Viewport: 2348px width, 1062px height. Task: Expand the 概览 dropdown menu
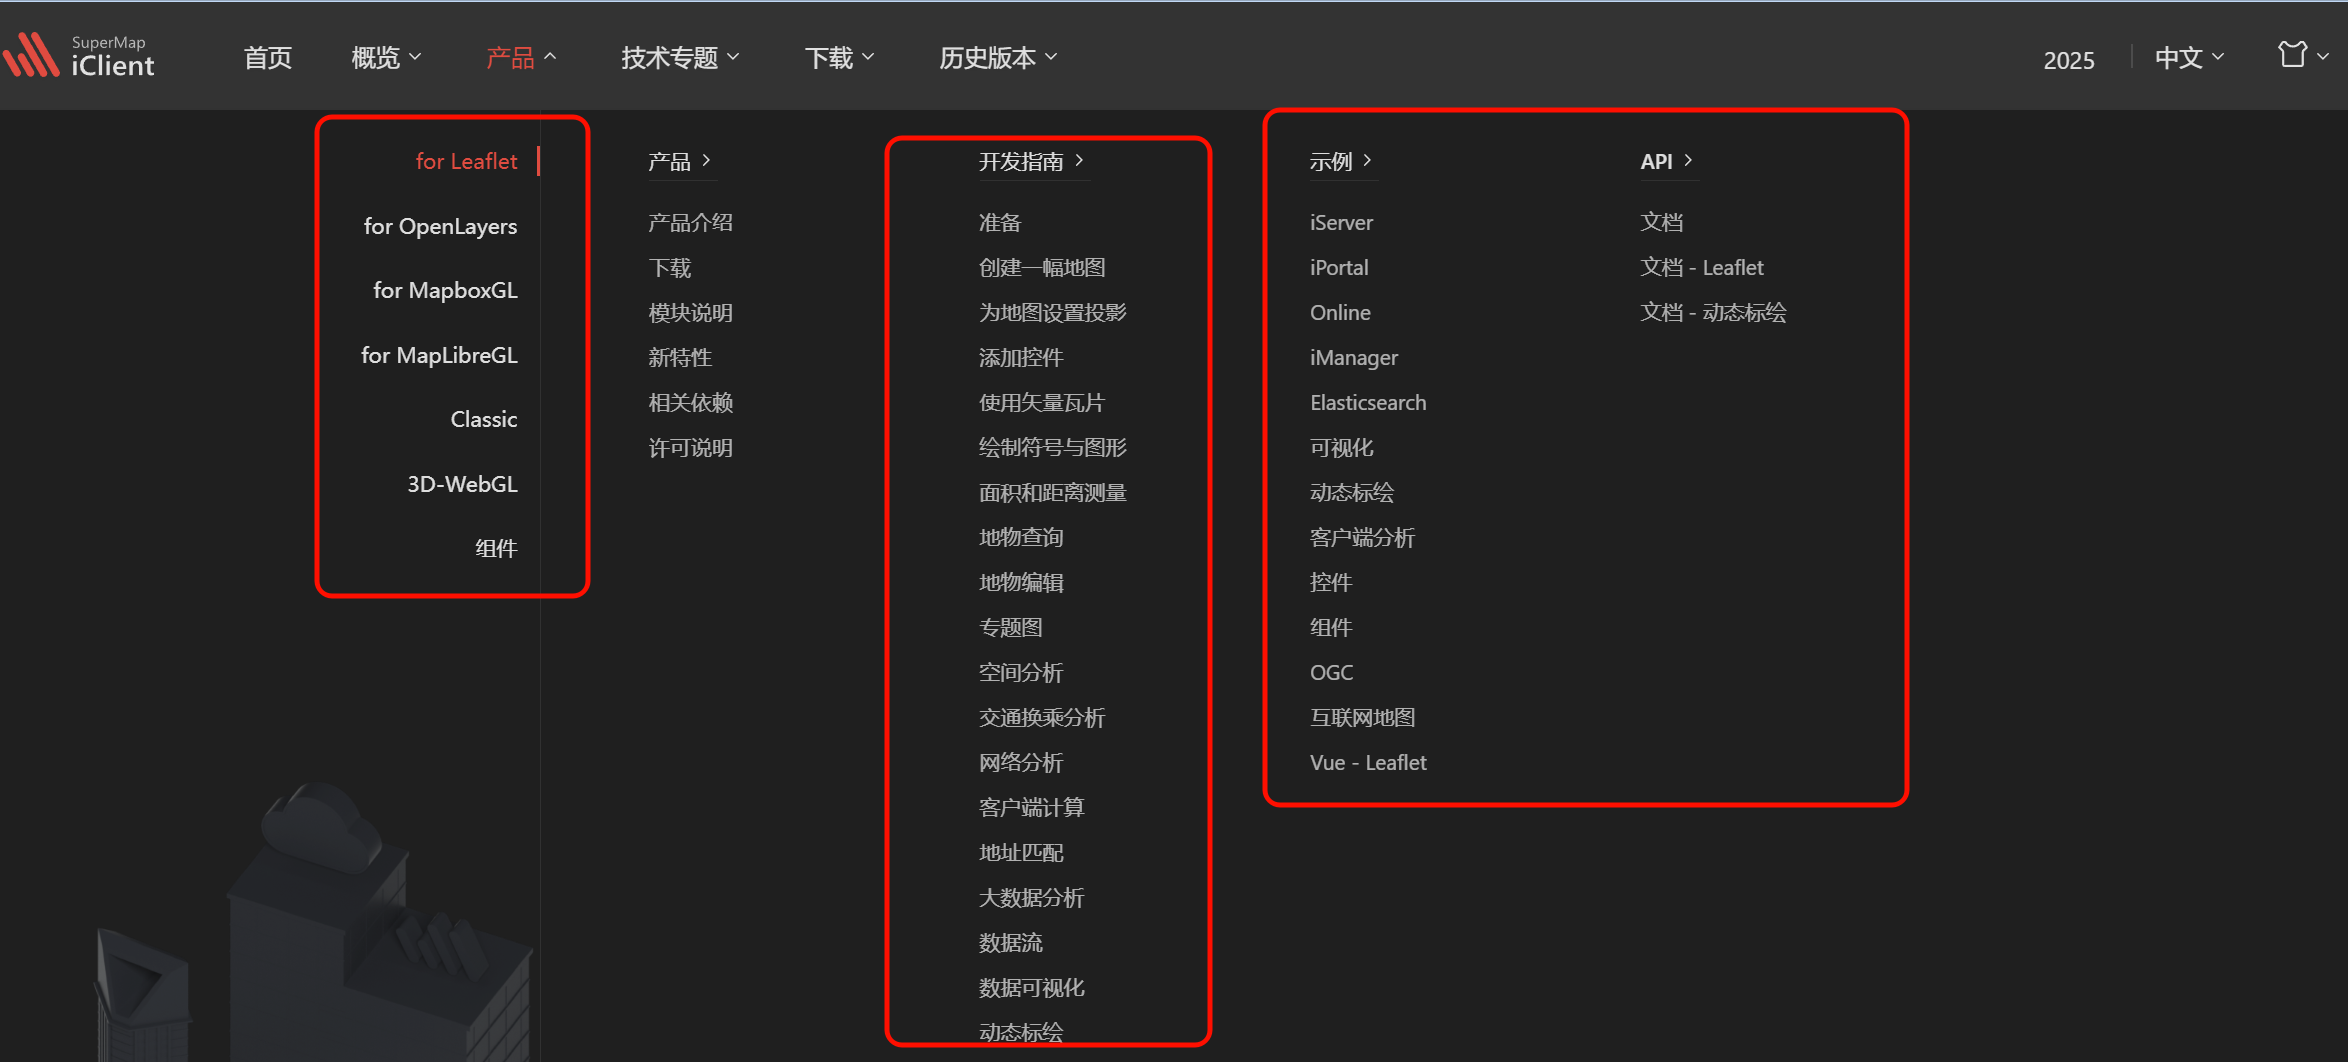[386, 58]
